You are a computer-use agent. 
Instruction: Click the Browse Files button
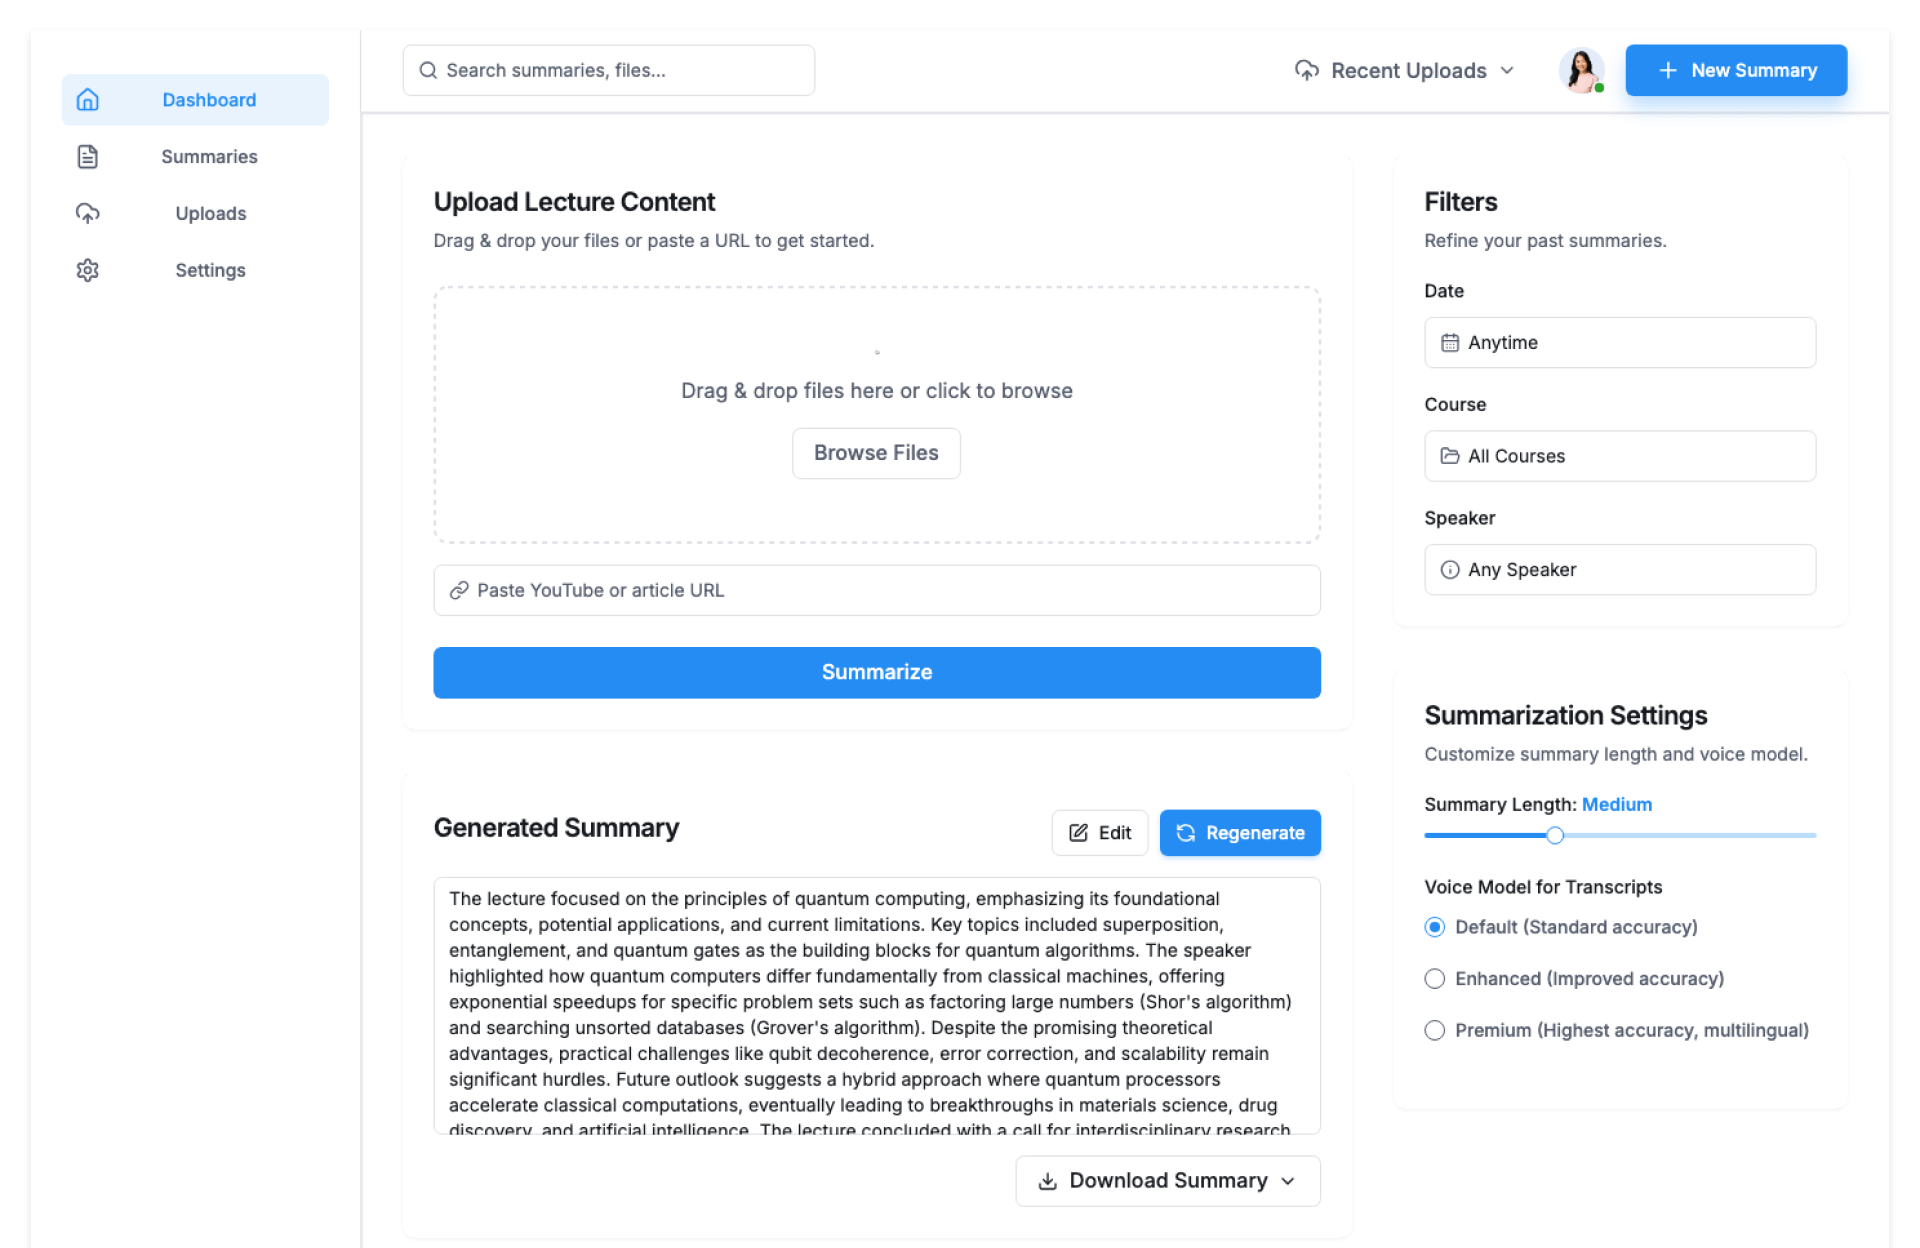point(876,453)
